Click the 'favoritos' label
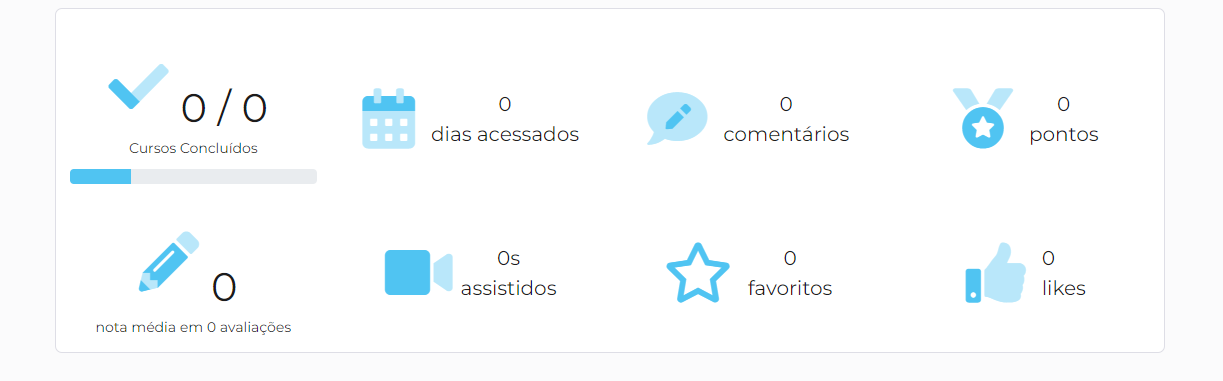This screenshot has height=381, width=1223. pos(790,289)
